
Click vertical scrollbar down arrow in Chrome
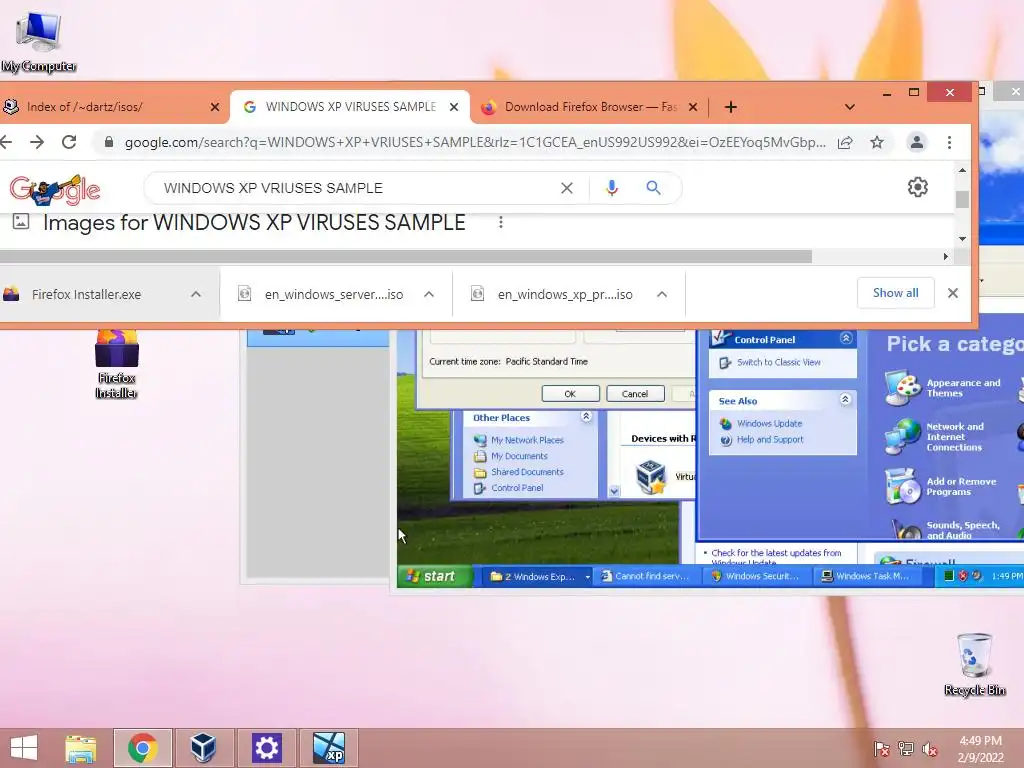962,239
